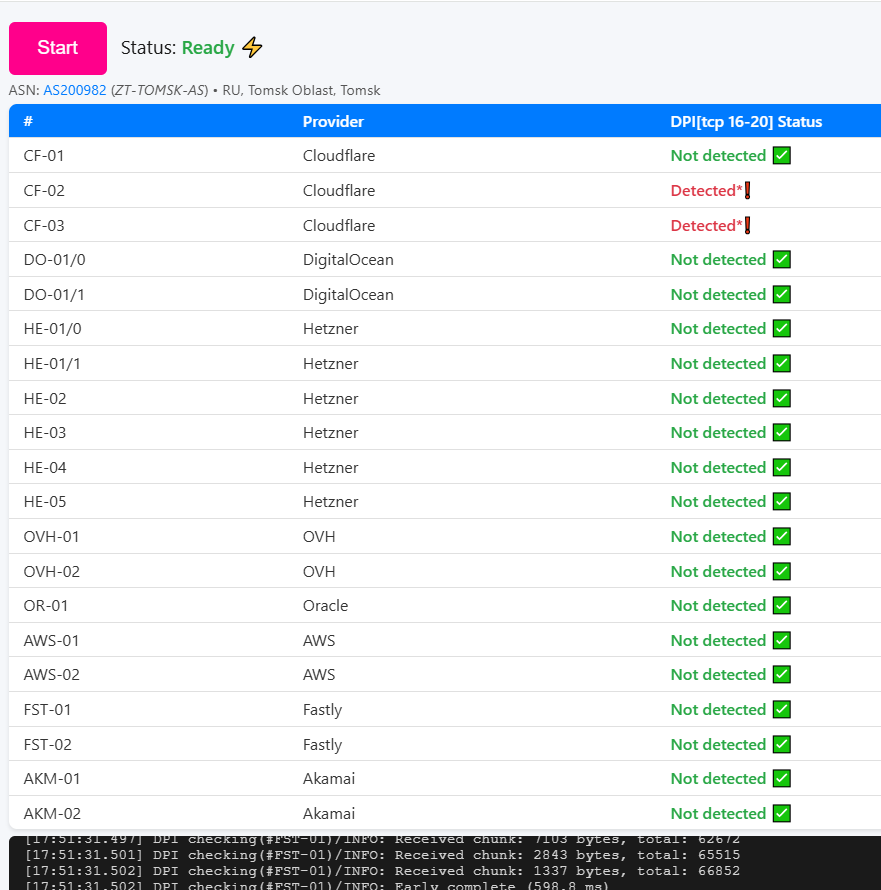The image size is (881, 890).
Task: Click the green checkmark icon for OR-01
Action: pos(782,606)
